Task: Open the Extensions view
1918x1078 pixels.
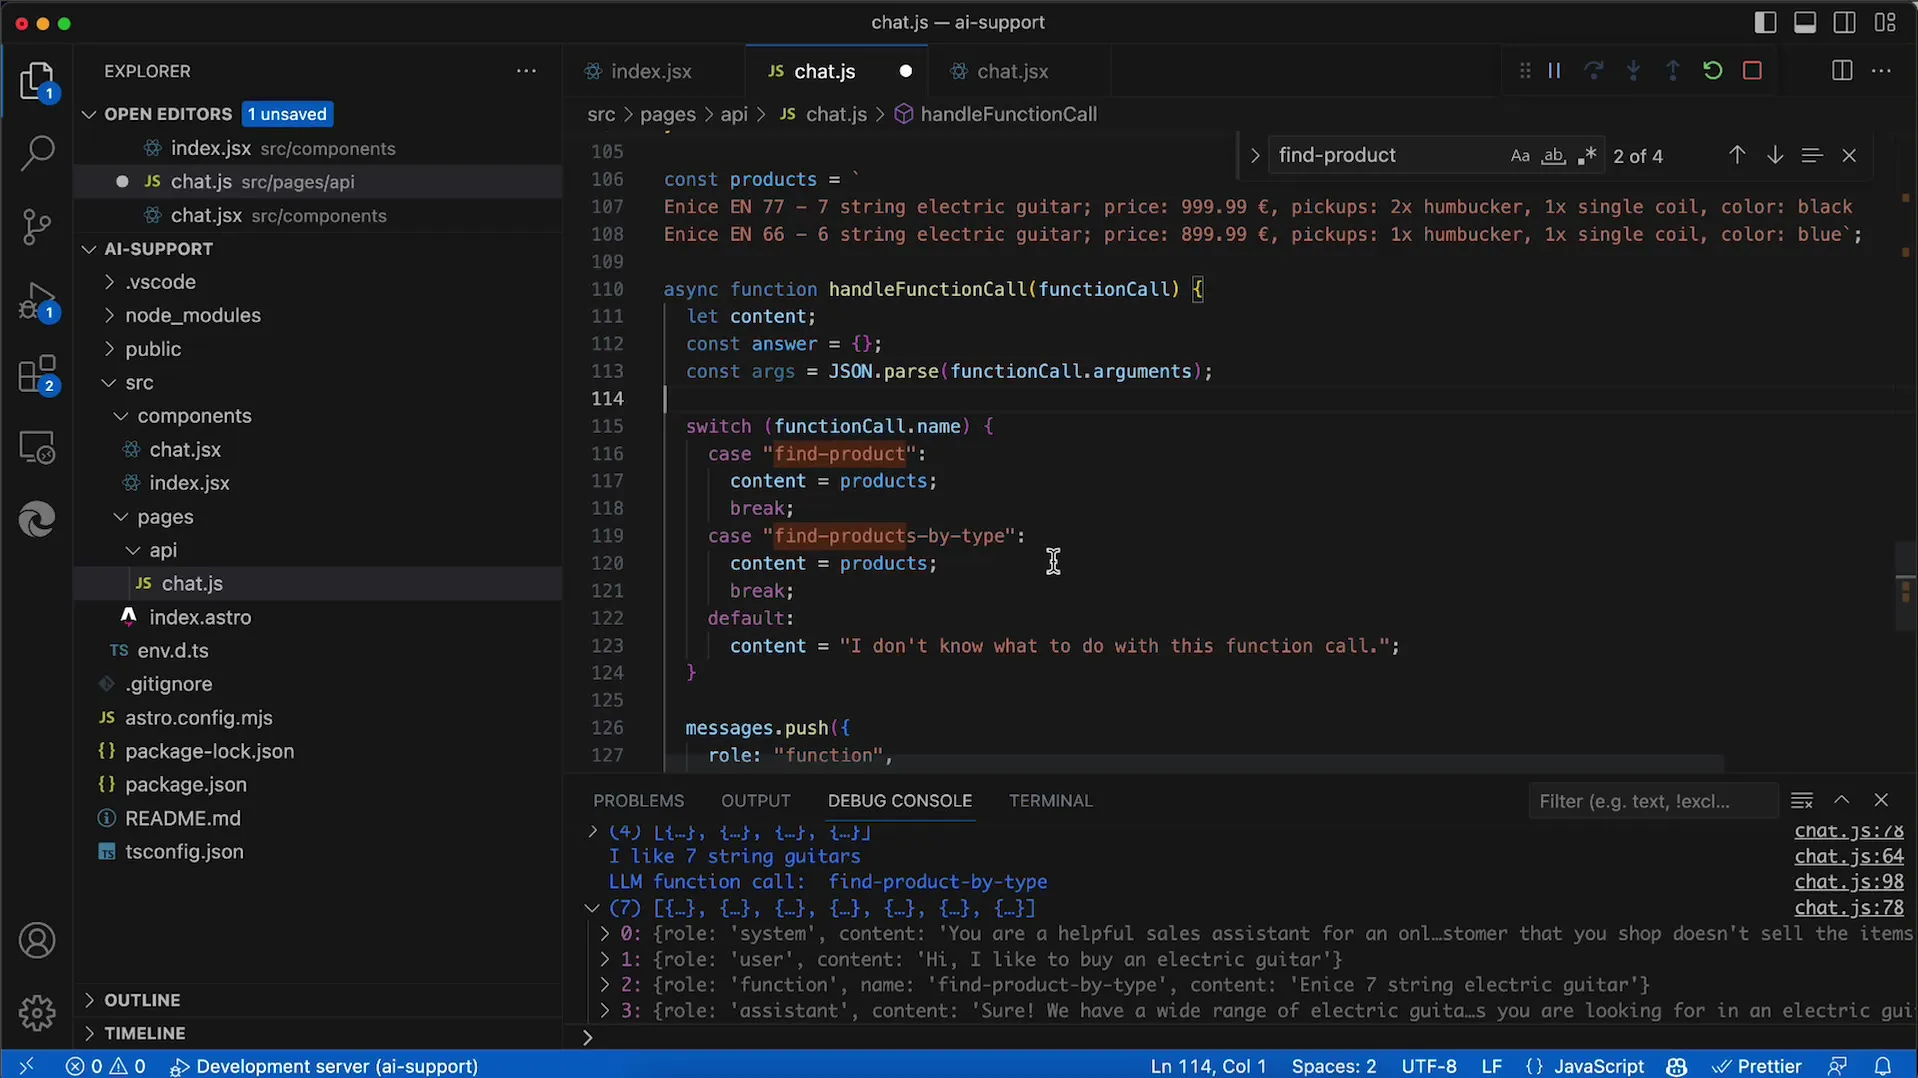Action: coord(37,375)
